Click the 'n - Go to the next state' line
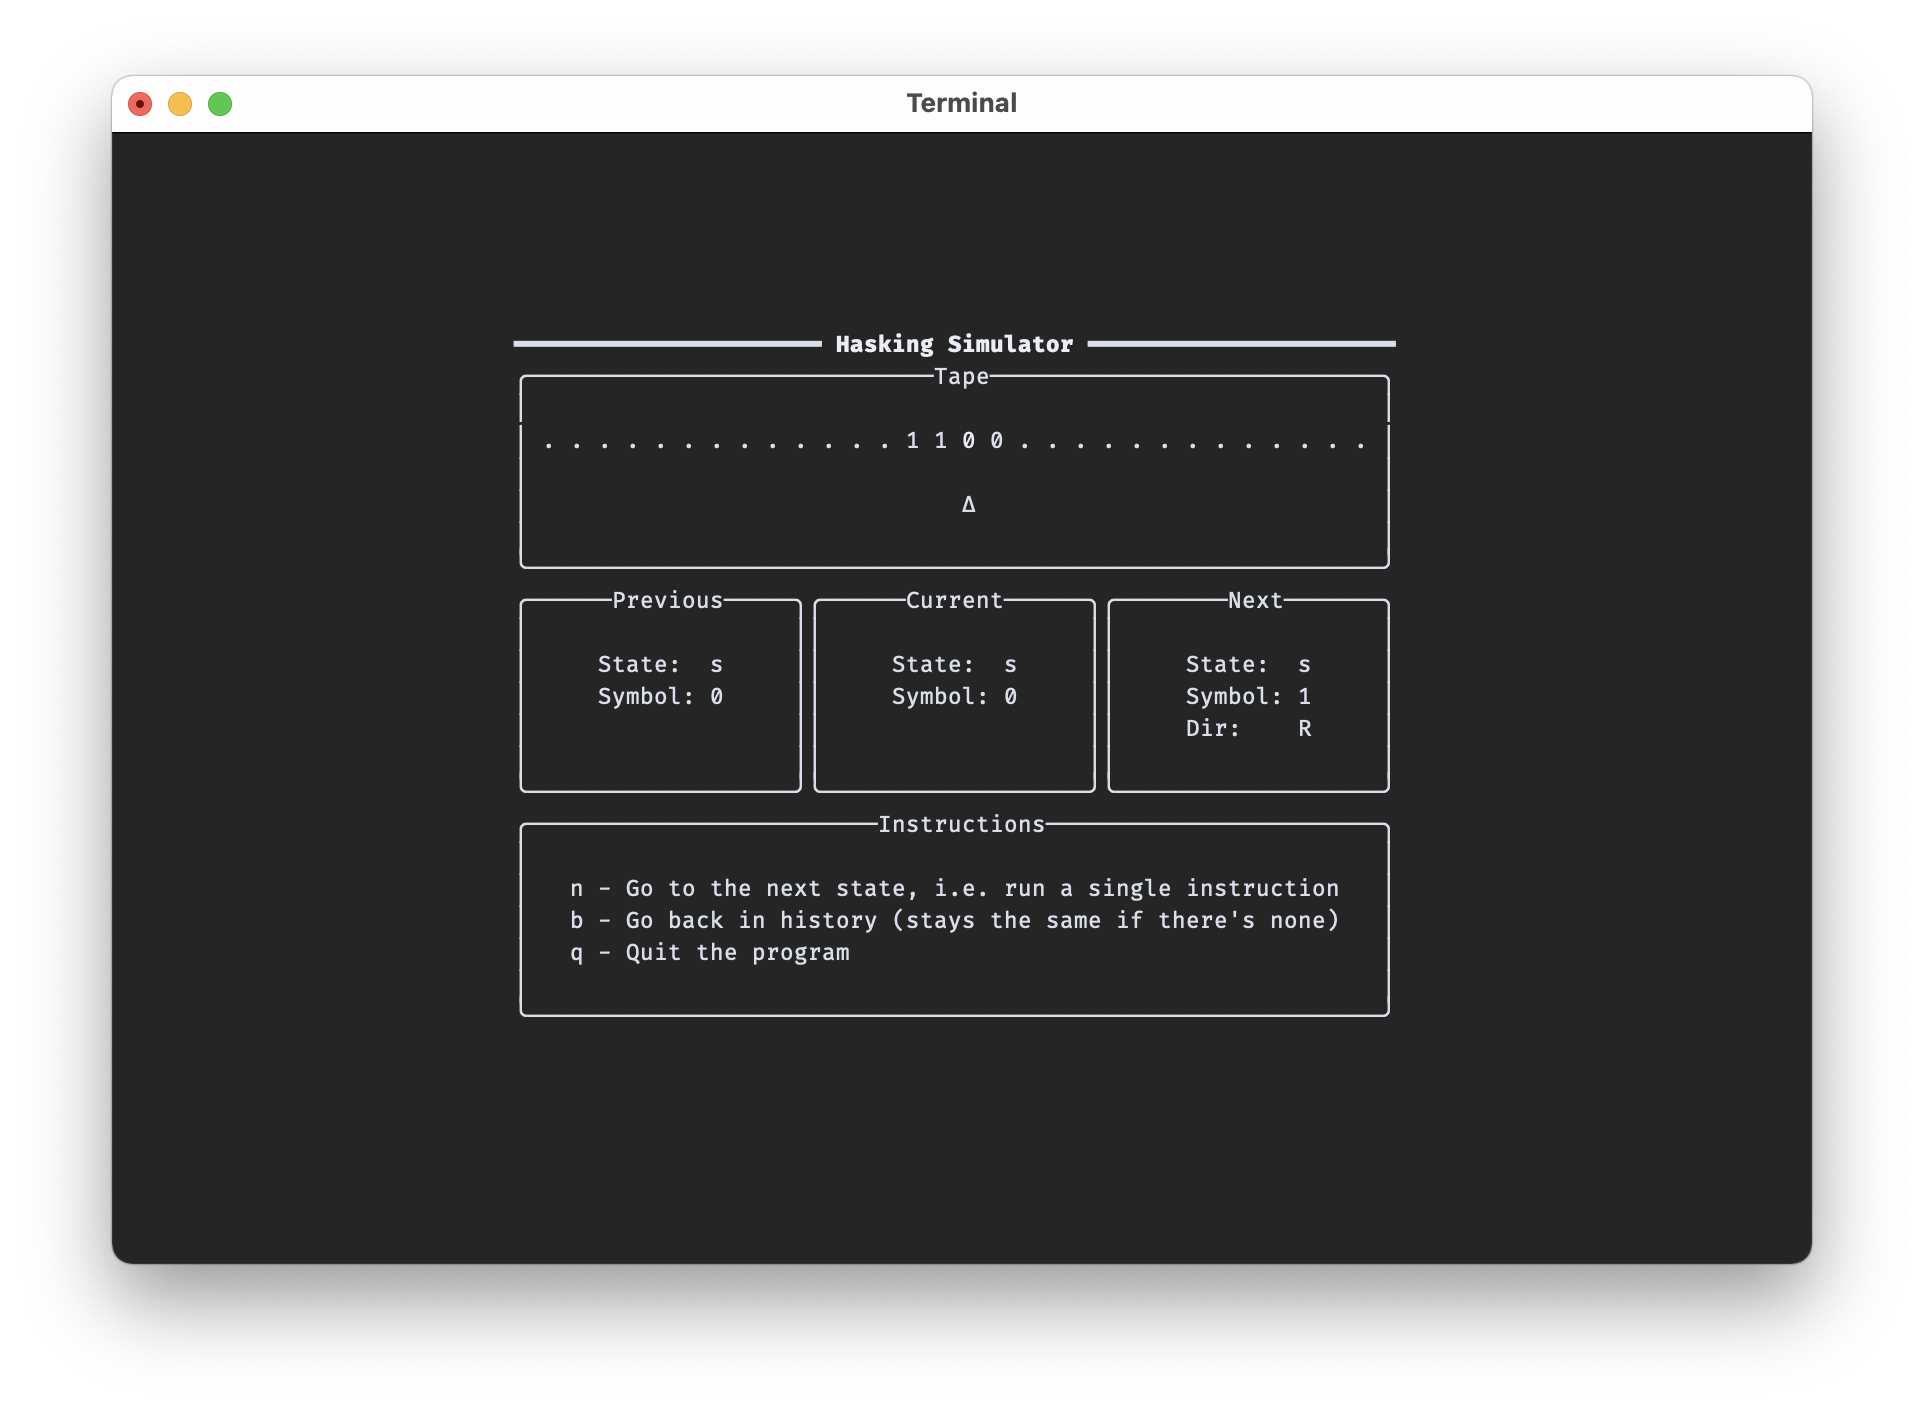1924x1412 pixels. (954, 889)
